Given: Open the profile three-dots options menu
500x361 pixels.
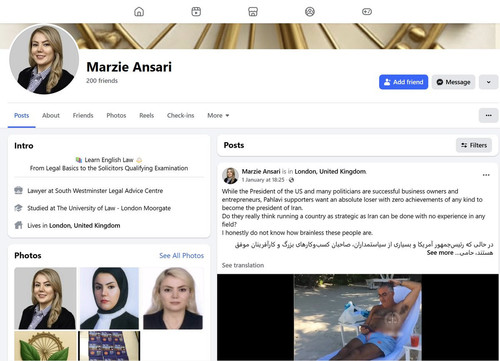Looking at the screenshot, I should pos(488,115).
